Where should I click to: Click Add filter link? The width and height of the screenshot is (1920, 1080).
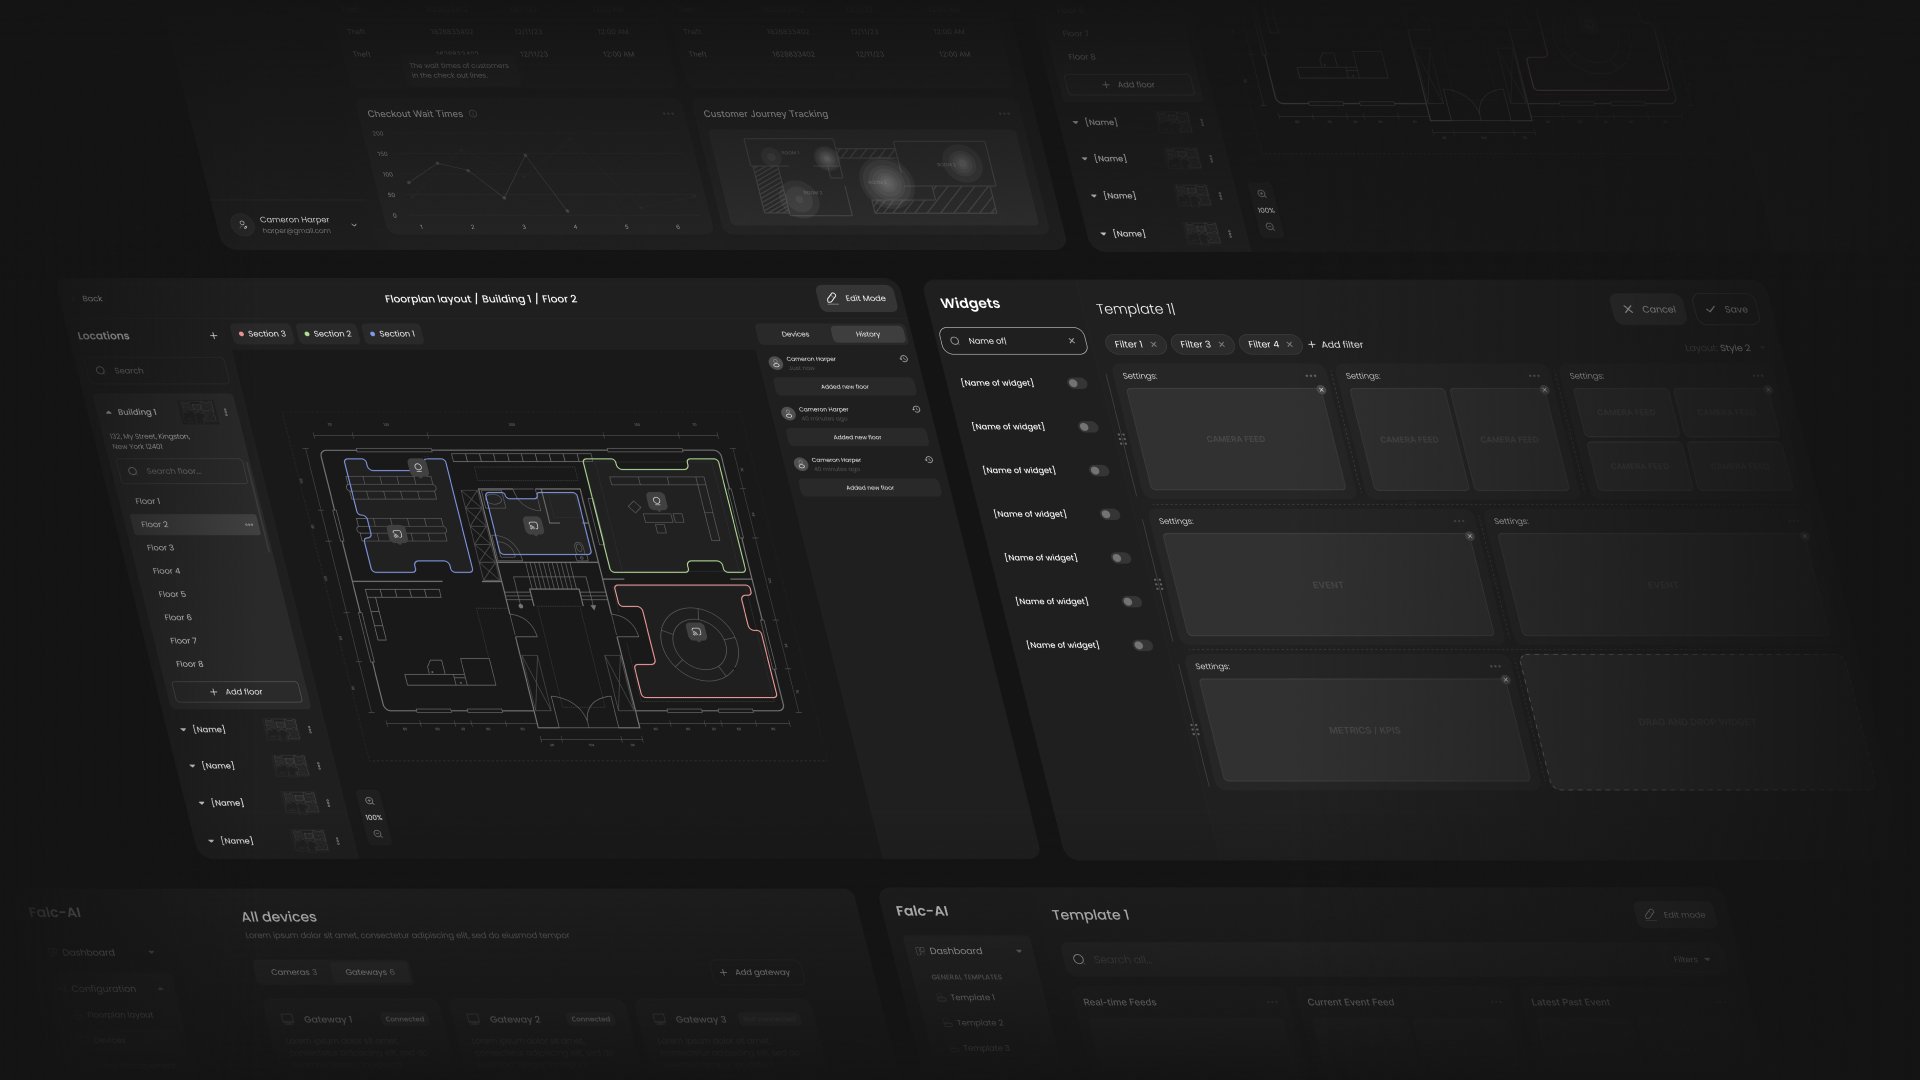[1336, 345]
